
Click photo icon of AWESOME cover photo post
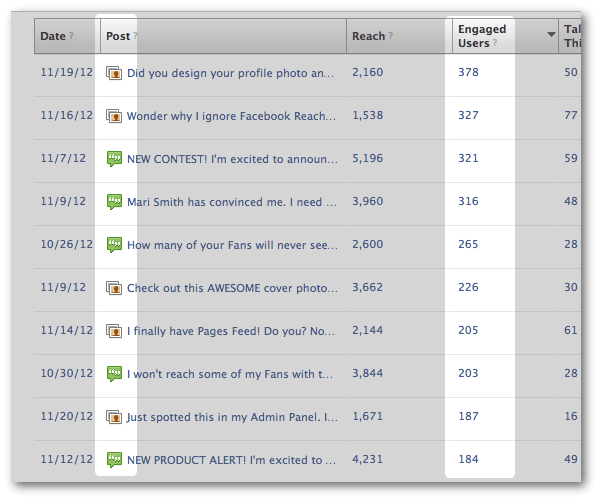coord(114,288)
